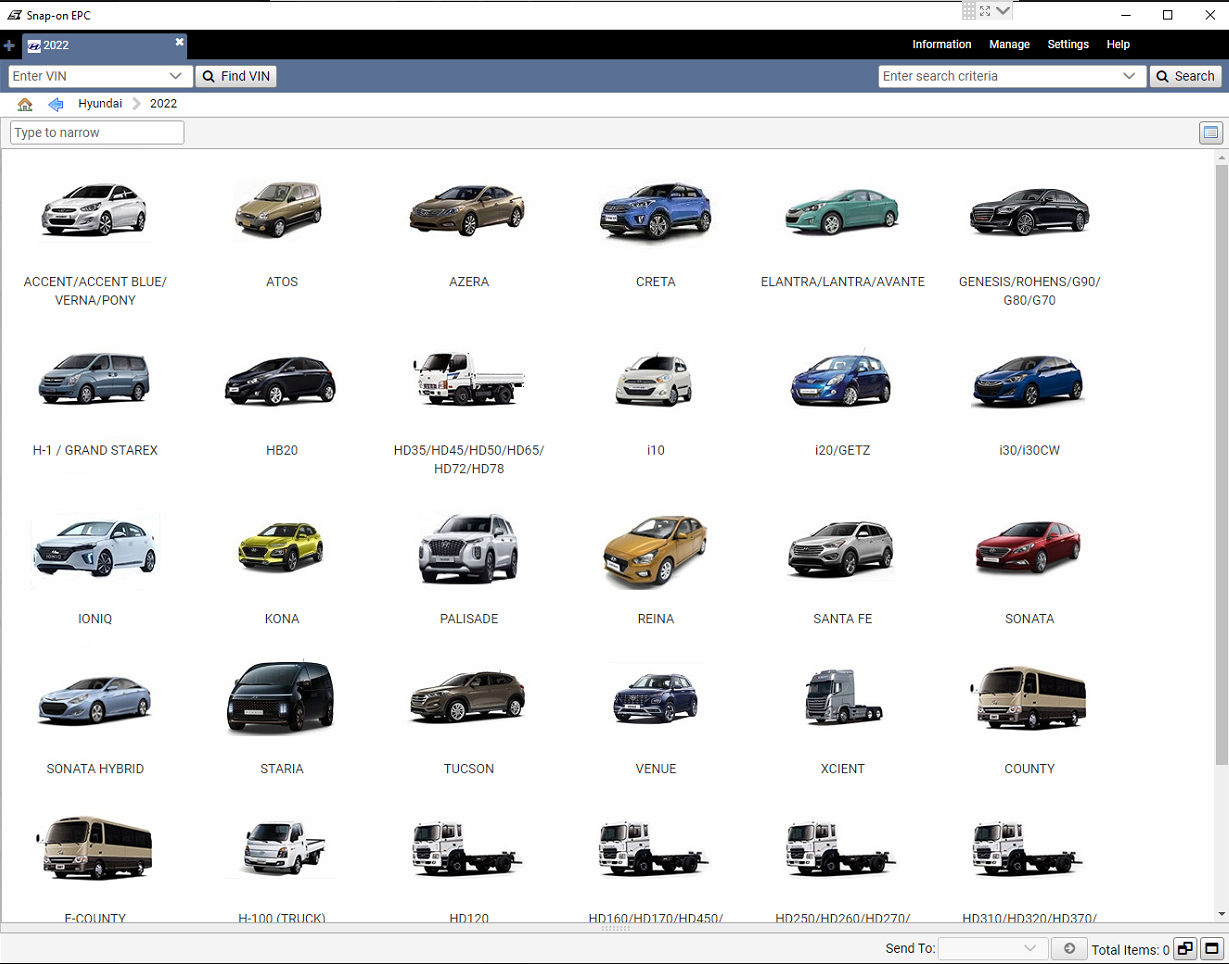Open the HD35/HD45/HD50 truck image
Image resolution: width=1229 pixels, height=964 pixels.
pyautogui.click(x=468, y=378)
